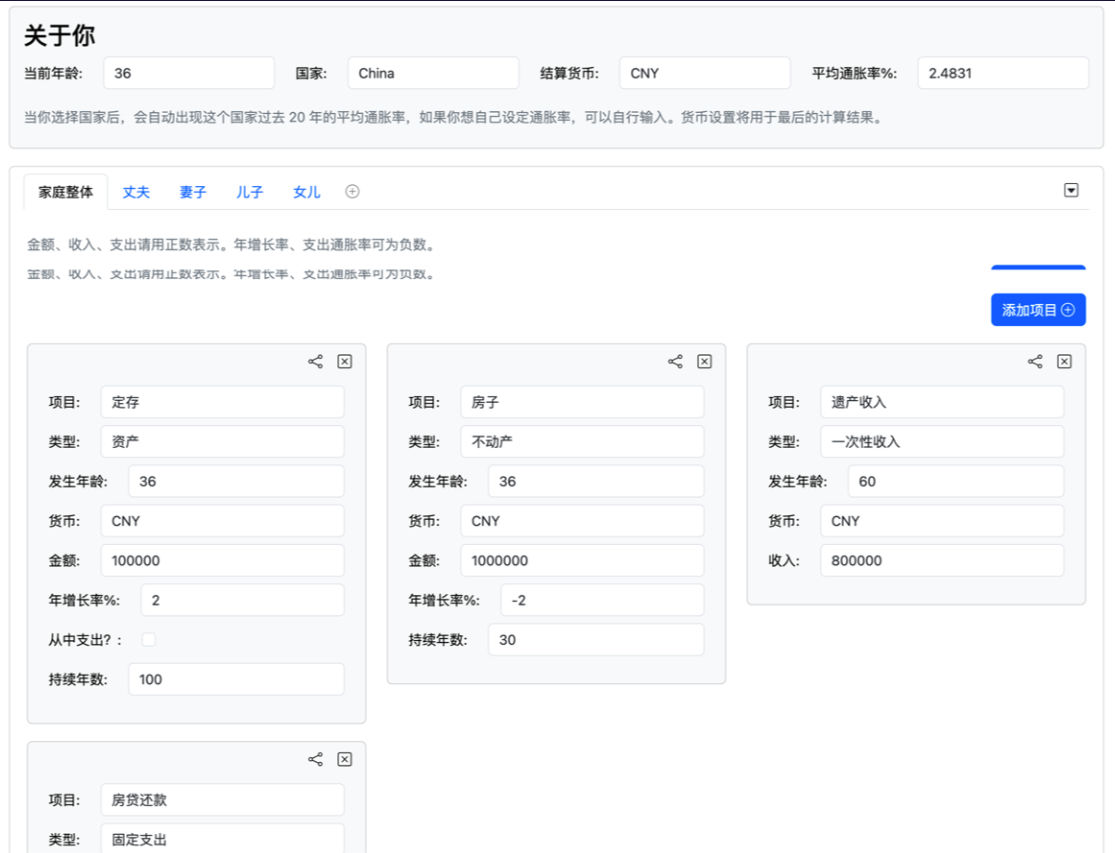Click the 当前年龄 input field
Screen dimensions: 1115x853
[x=189, y=72]
